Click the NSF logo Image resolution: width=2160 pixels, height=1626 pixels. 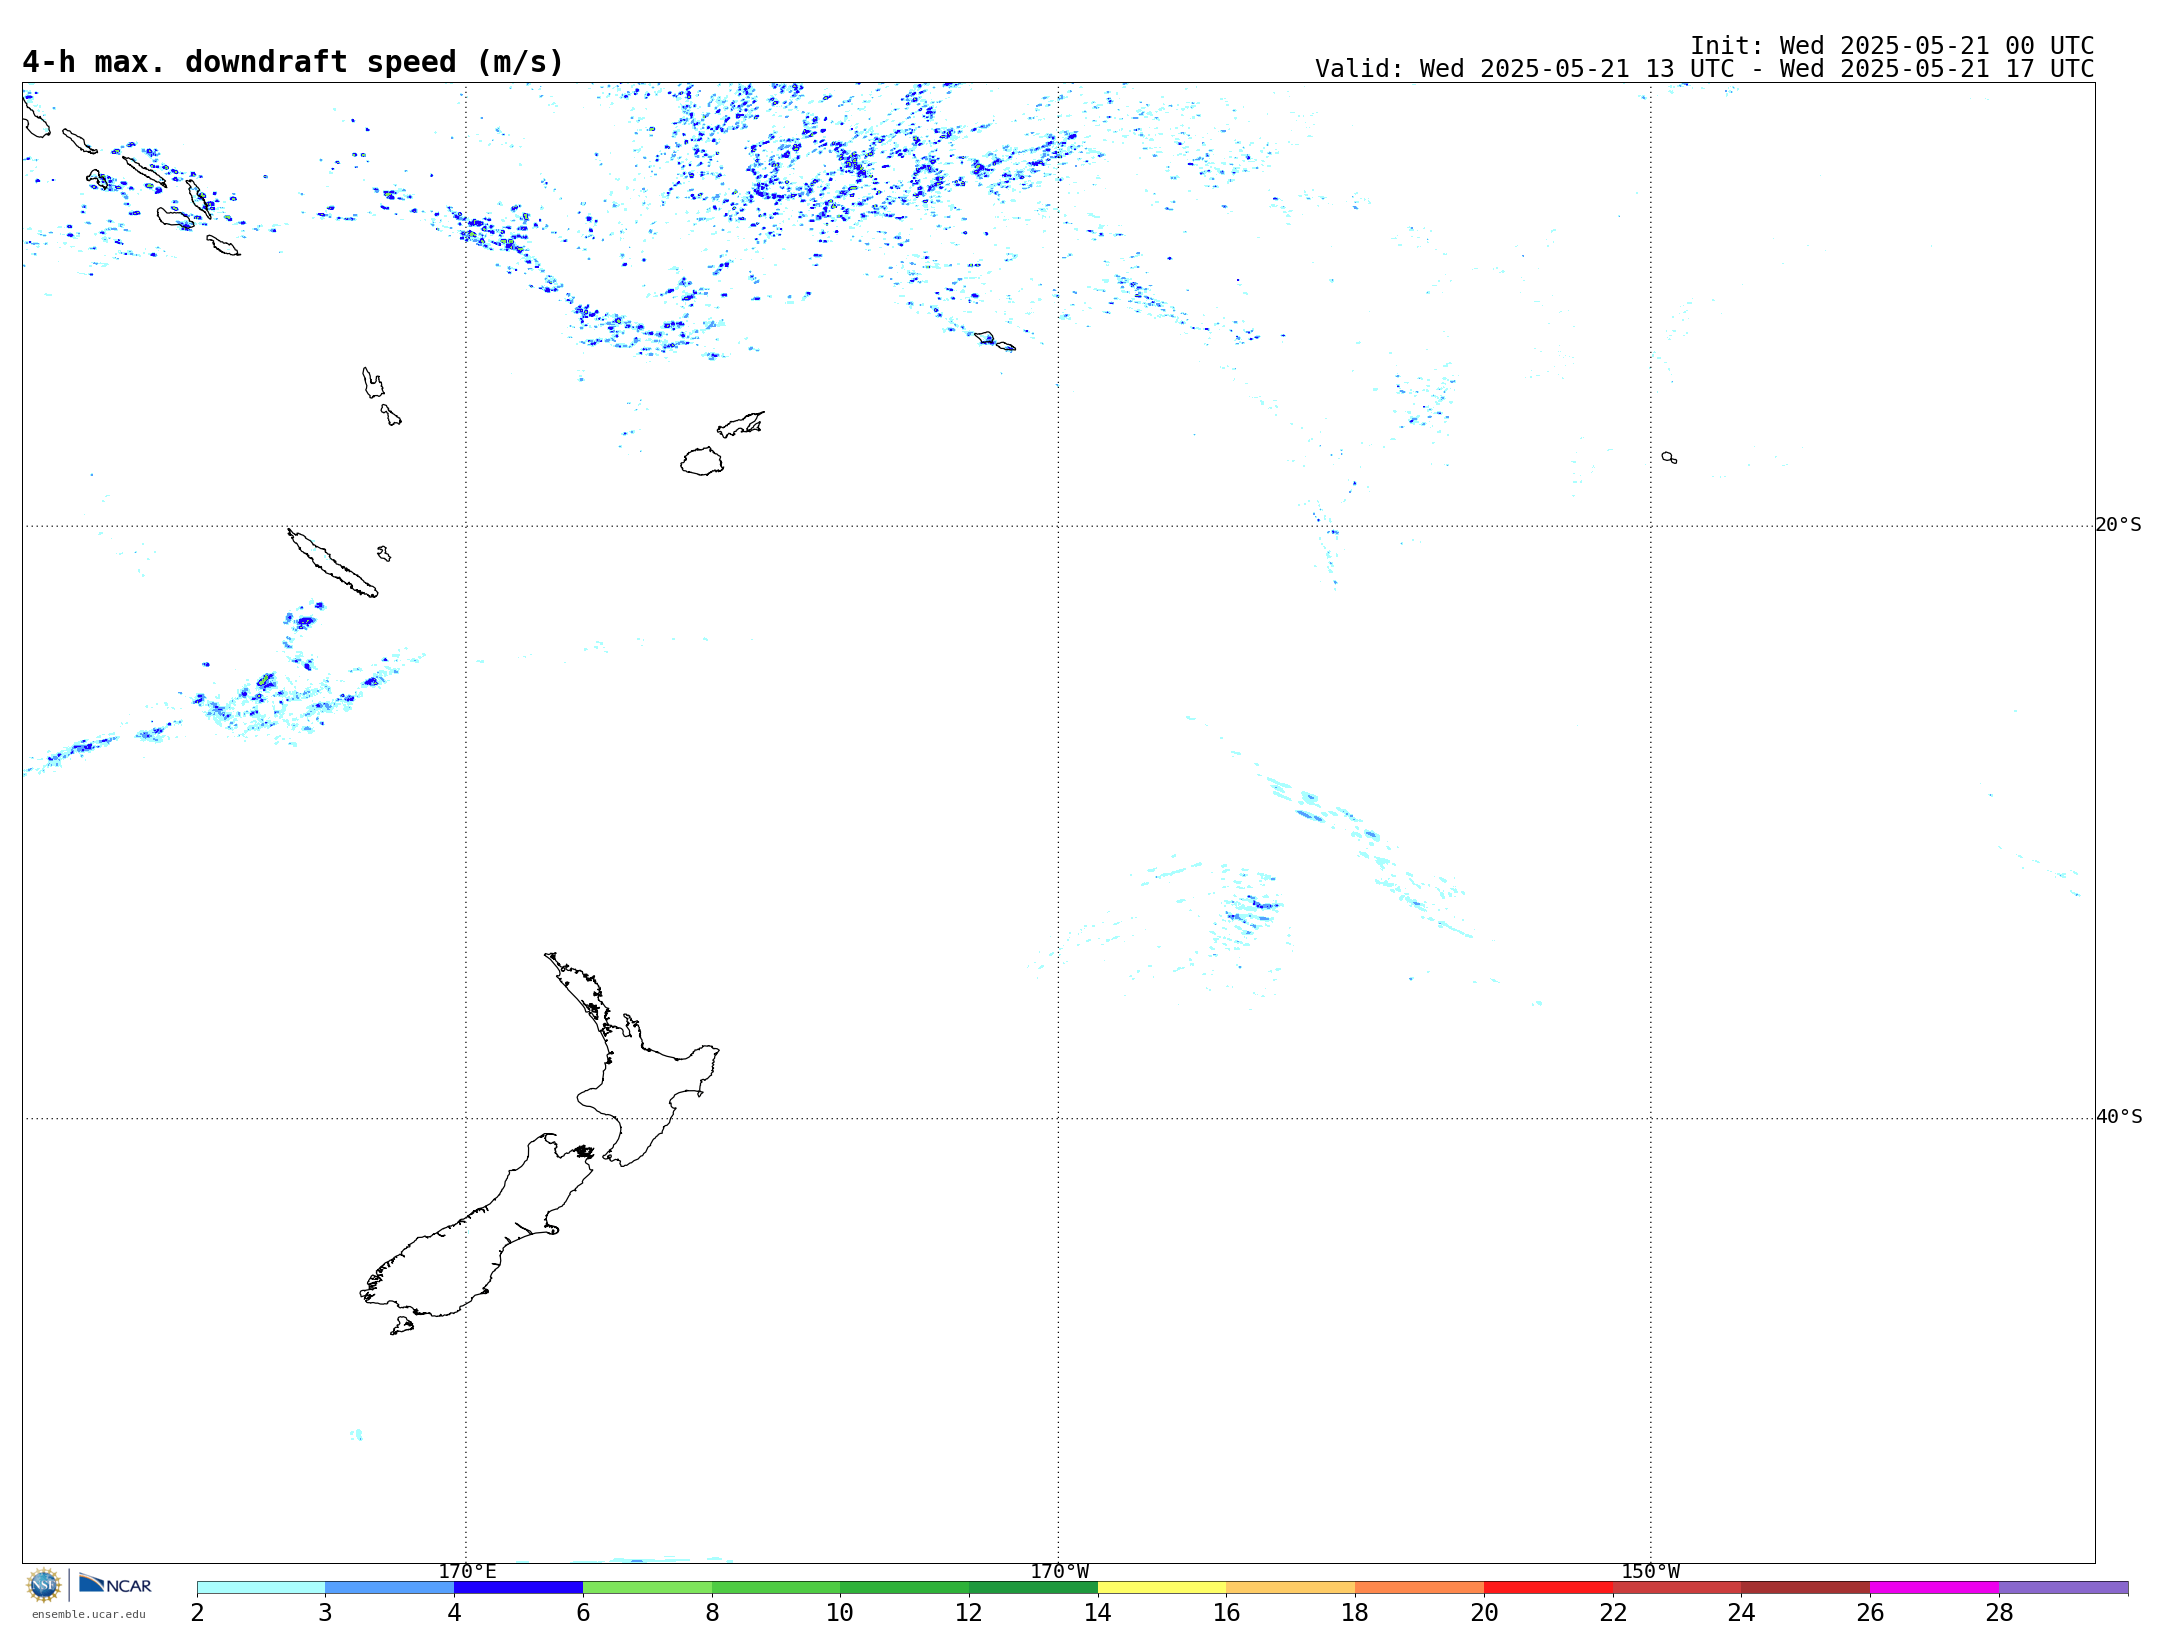tap(44, 1585)
